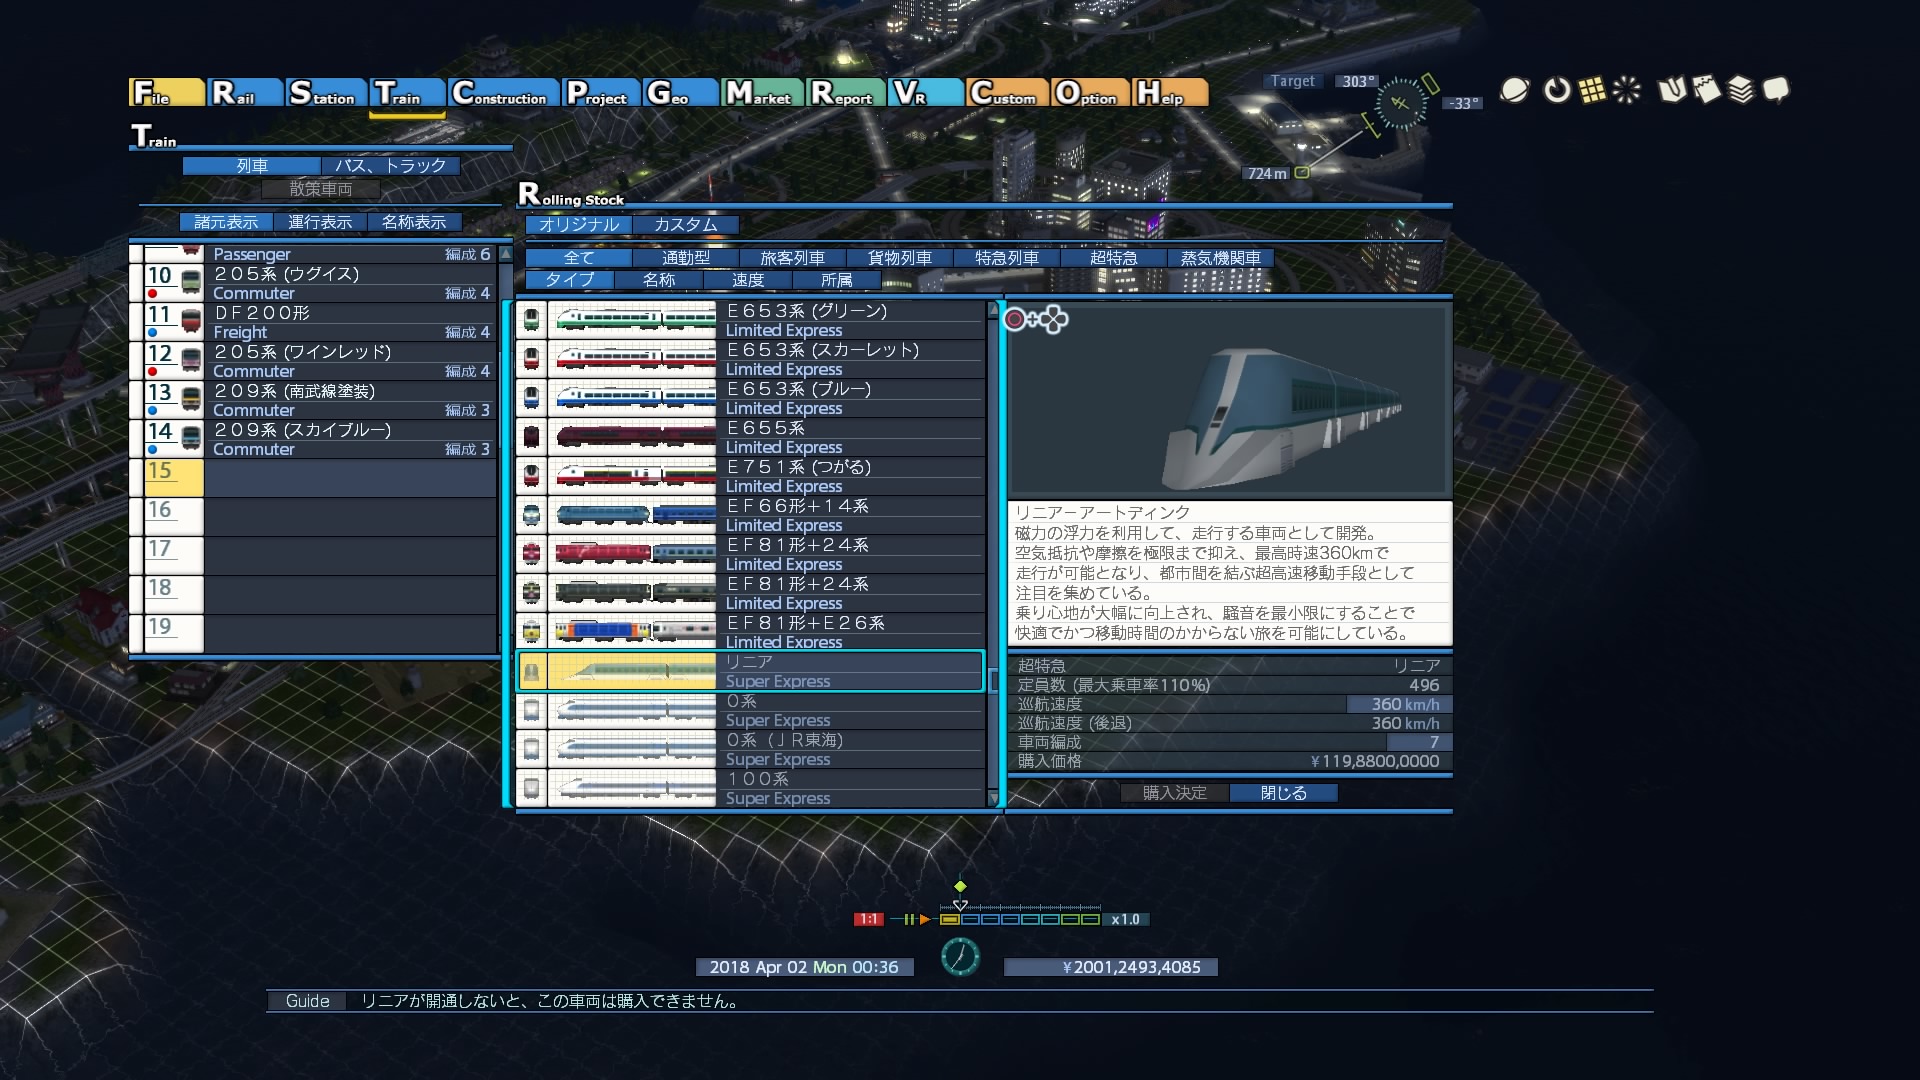Click the stacked layers icon
The image size is (1920, 1080).
(x=1741, y=91)
